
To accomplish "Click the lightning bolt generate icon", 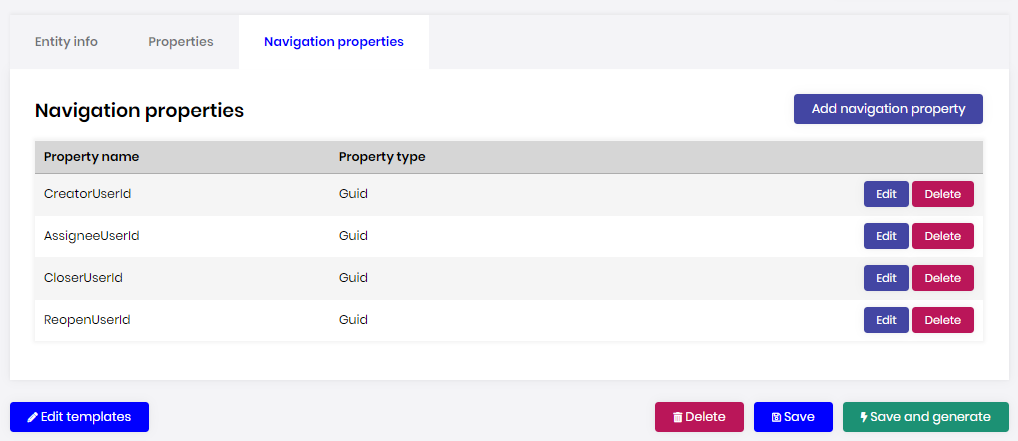I will [864, 417].
